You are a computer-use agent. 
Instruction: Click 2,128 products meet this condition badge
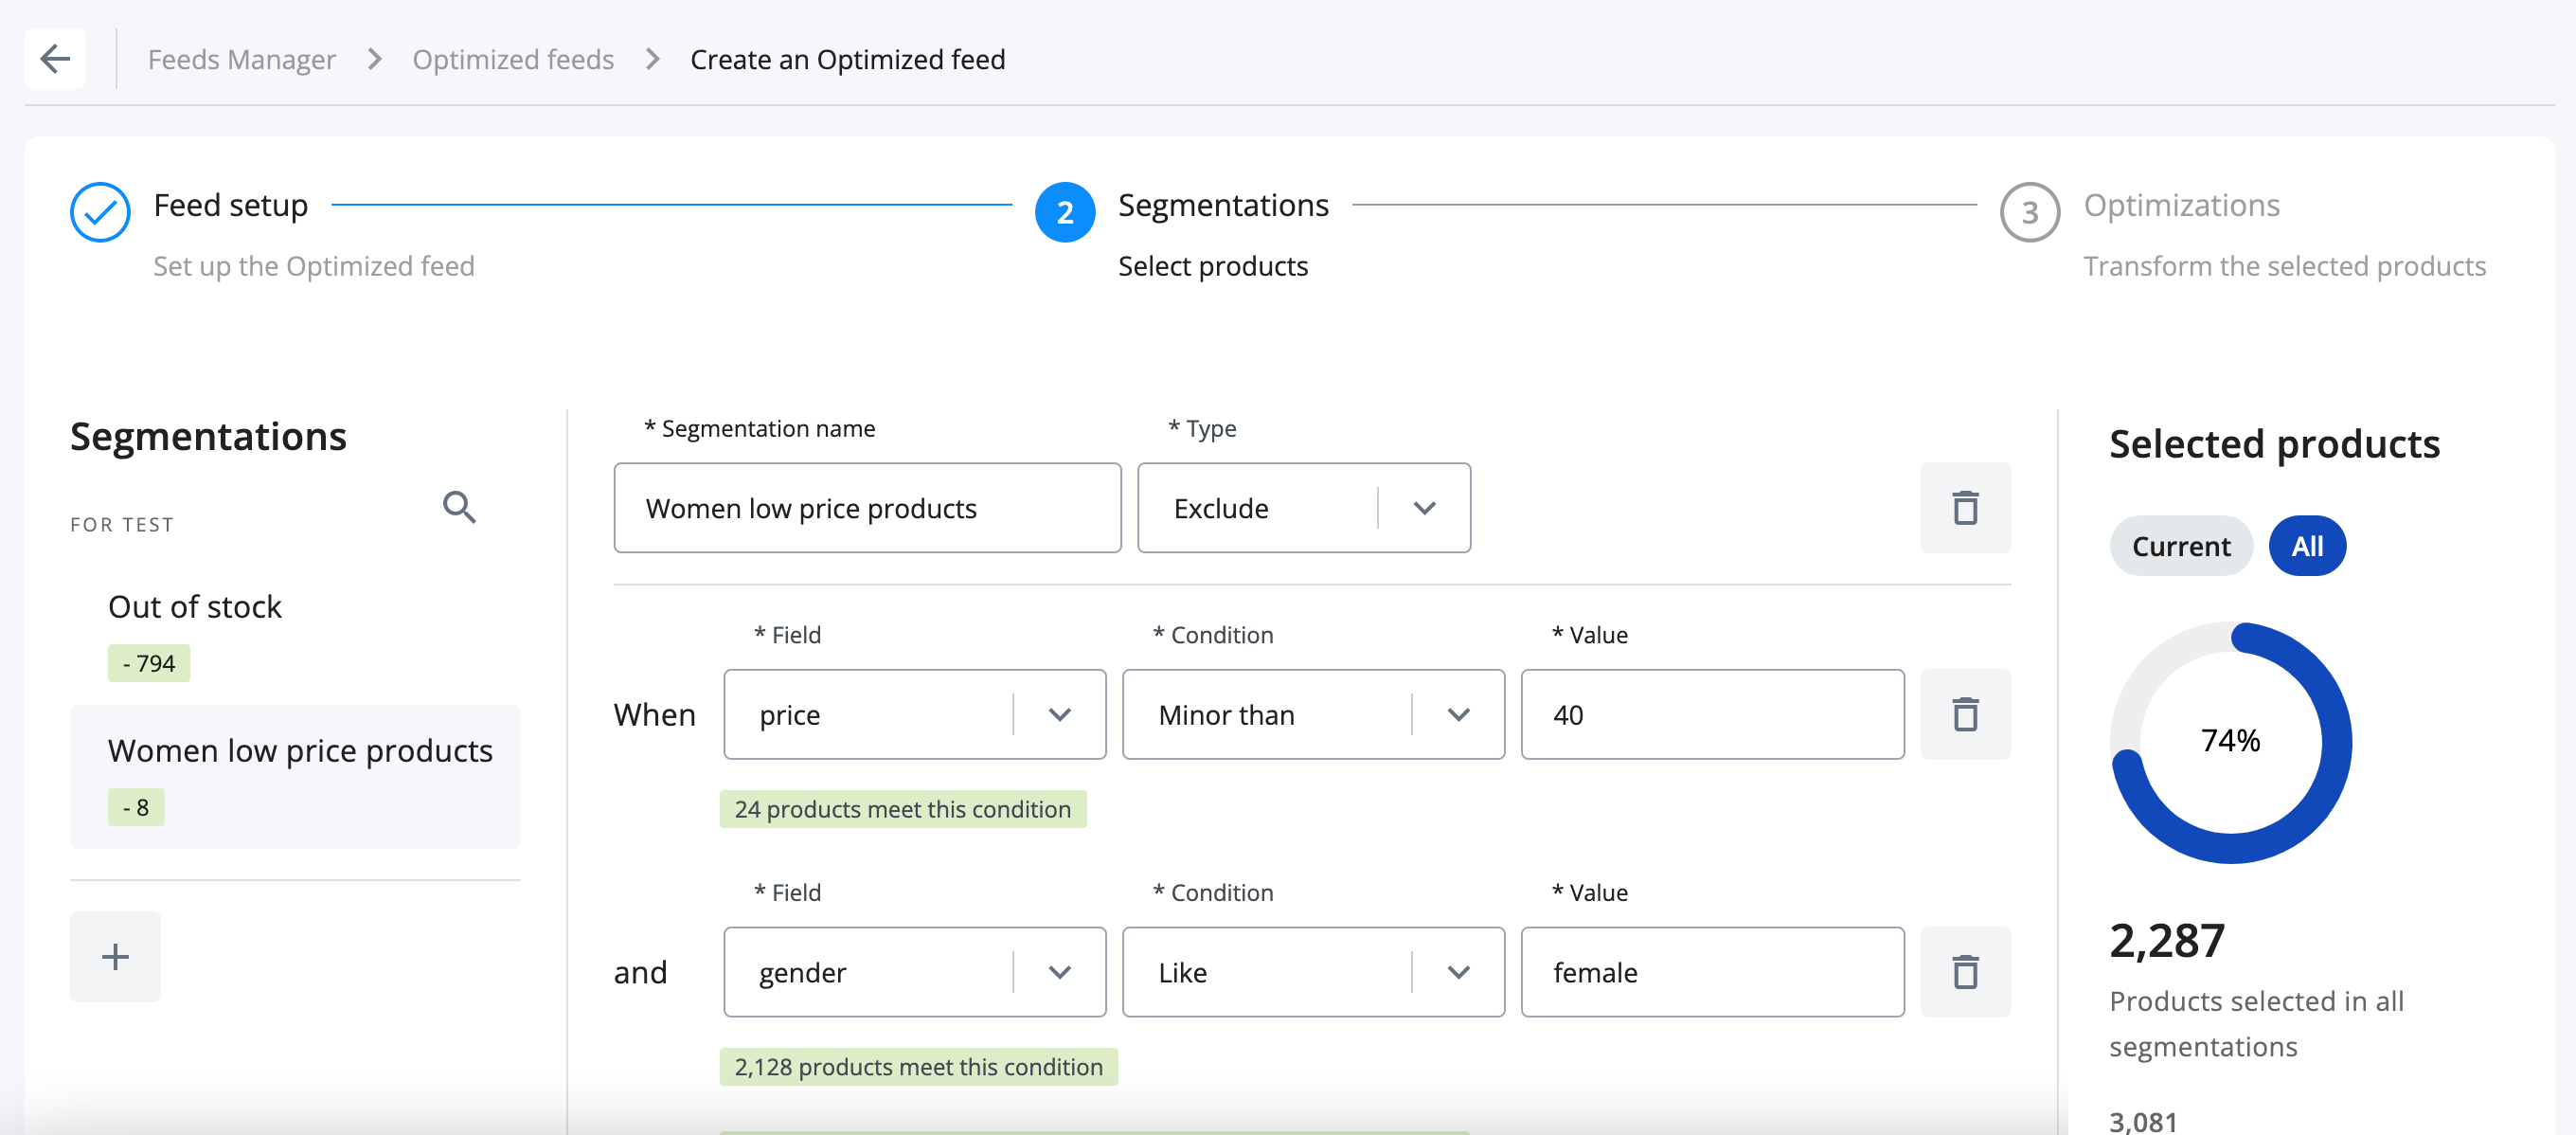[x=919, y=1067]
